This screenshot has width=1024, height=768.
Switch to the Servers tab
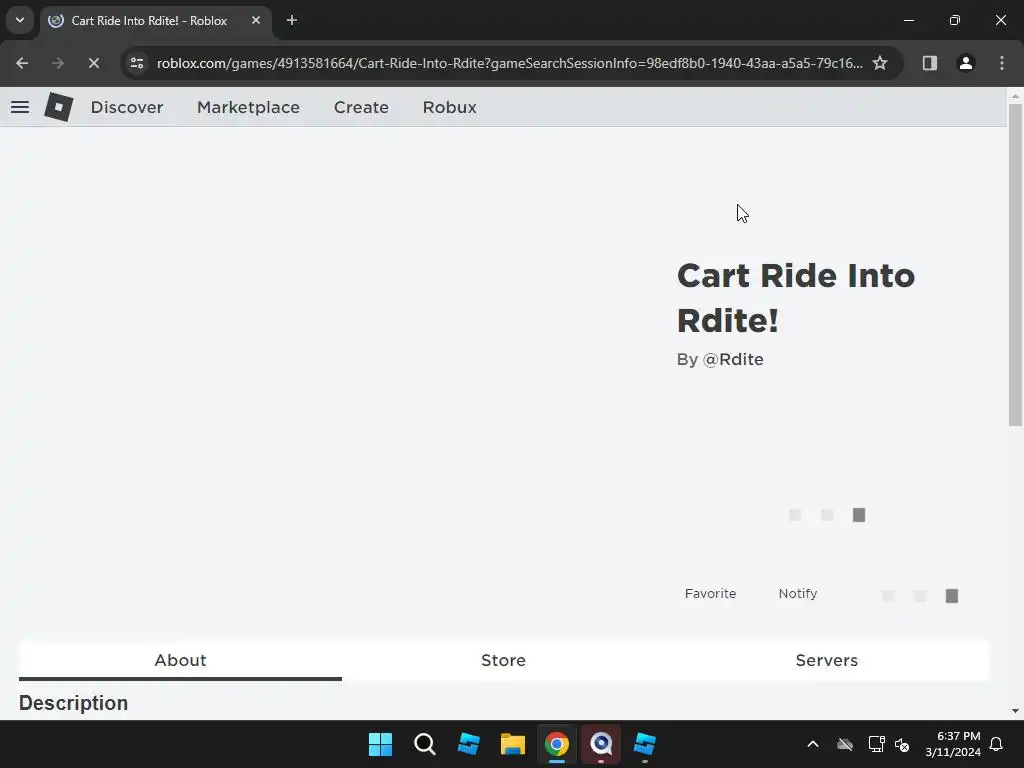point(826,660)
